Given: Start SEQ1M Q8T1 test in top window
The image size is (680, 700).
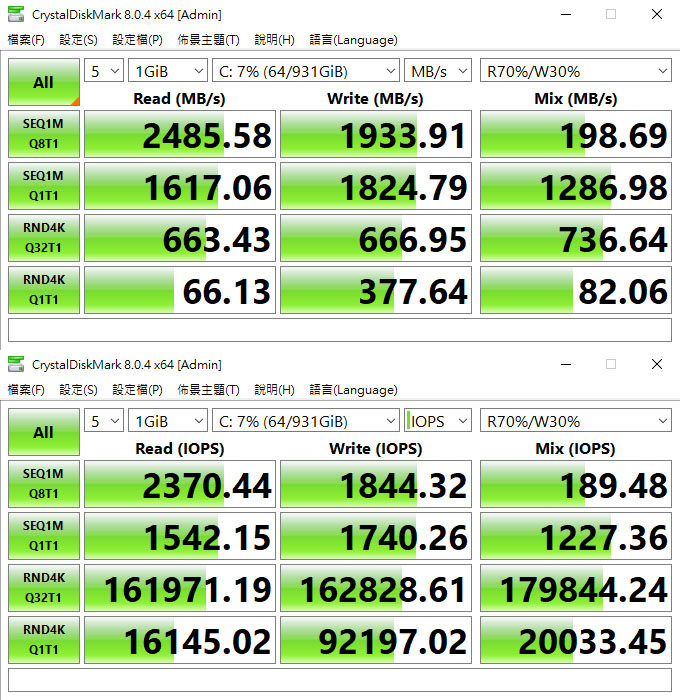Looking at the screenshot, I should [44, 134].
